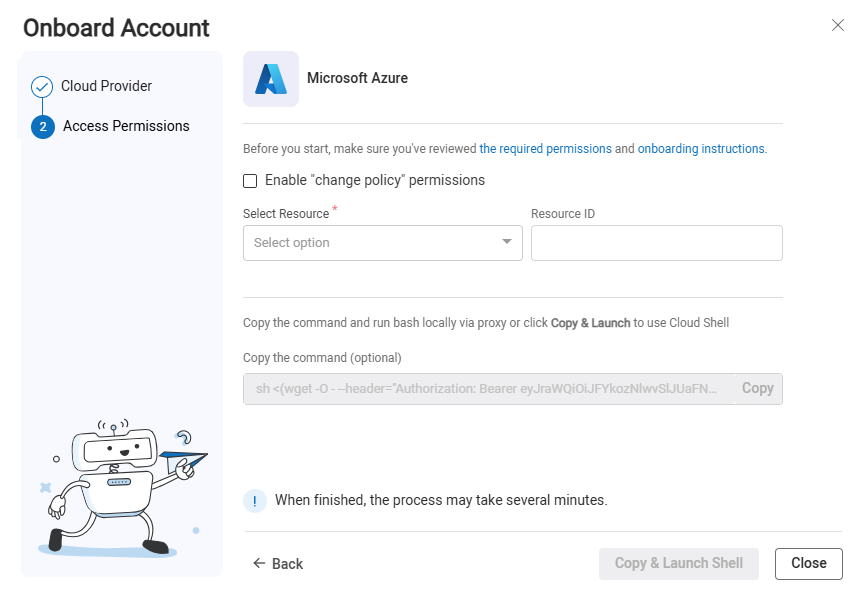Click the step 2 number circle icon
This screenshot has width=866, height=595.
click(43, 127)
